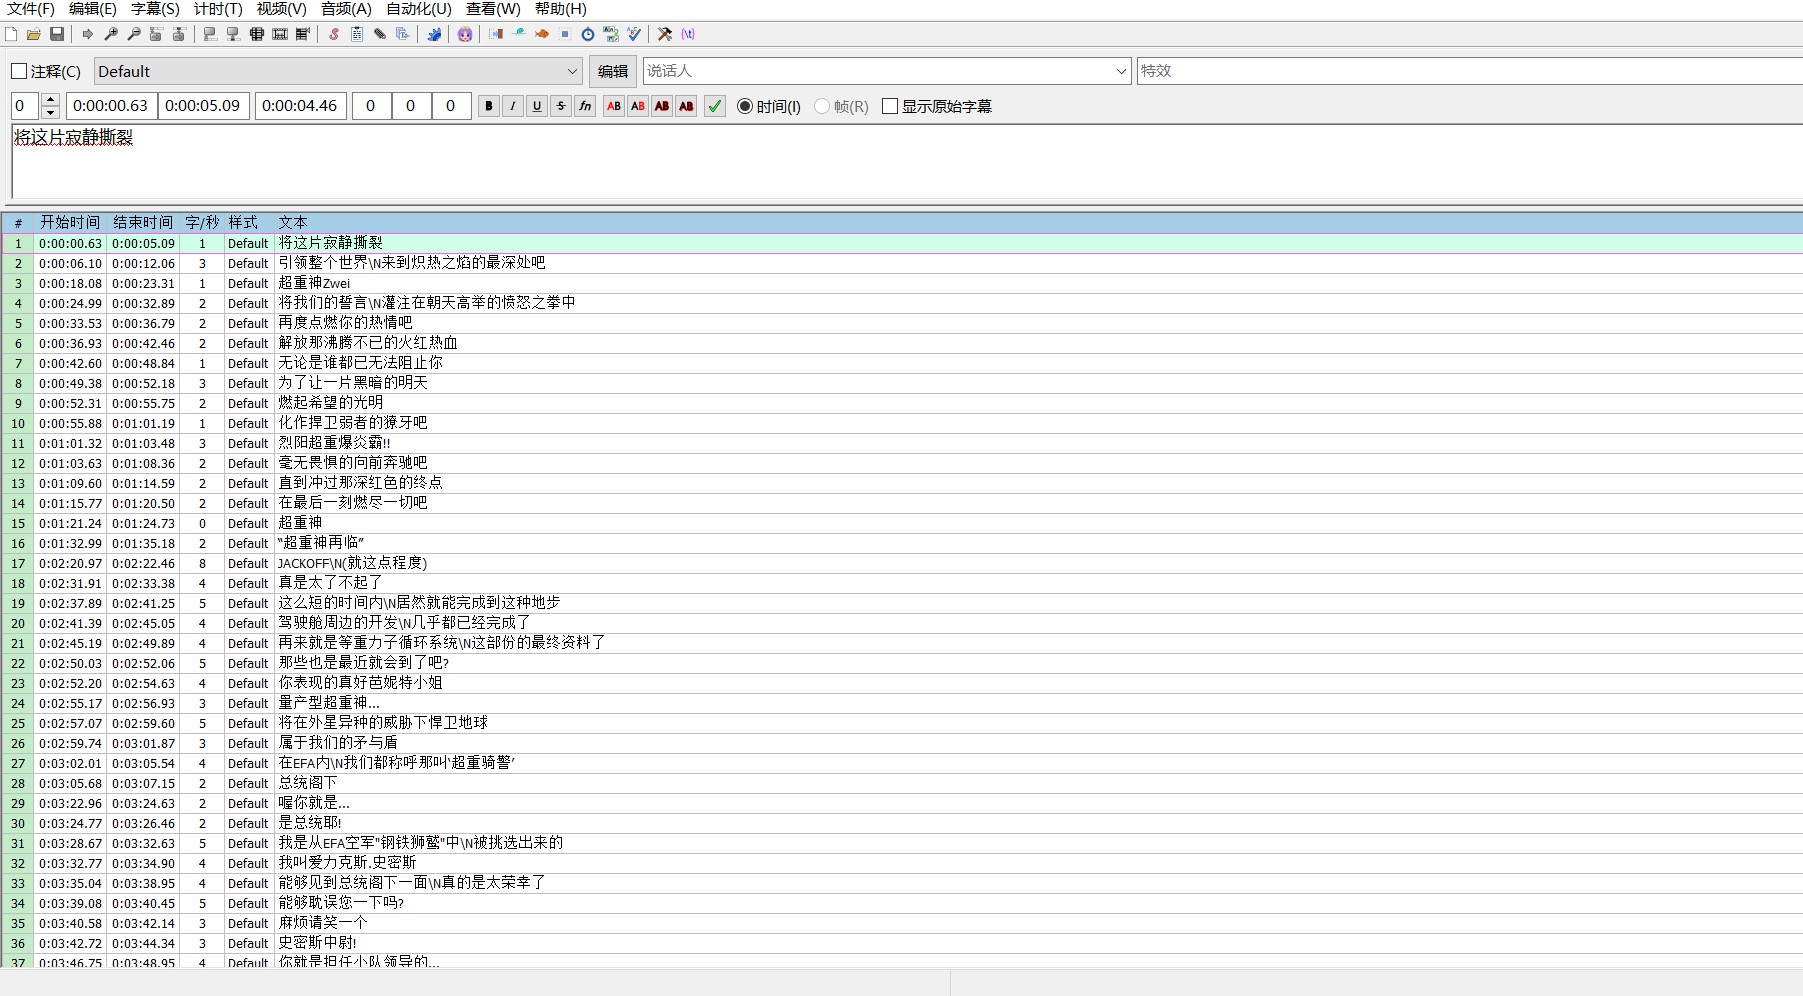The height and width of the screenshot is (996, 1803).
Task: Open Options hammer and wrench icon
Action: pos(665,34)
